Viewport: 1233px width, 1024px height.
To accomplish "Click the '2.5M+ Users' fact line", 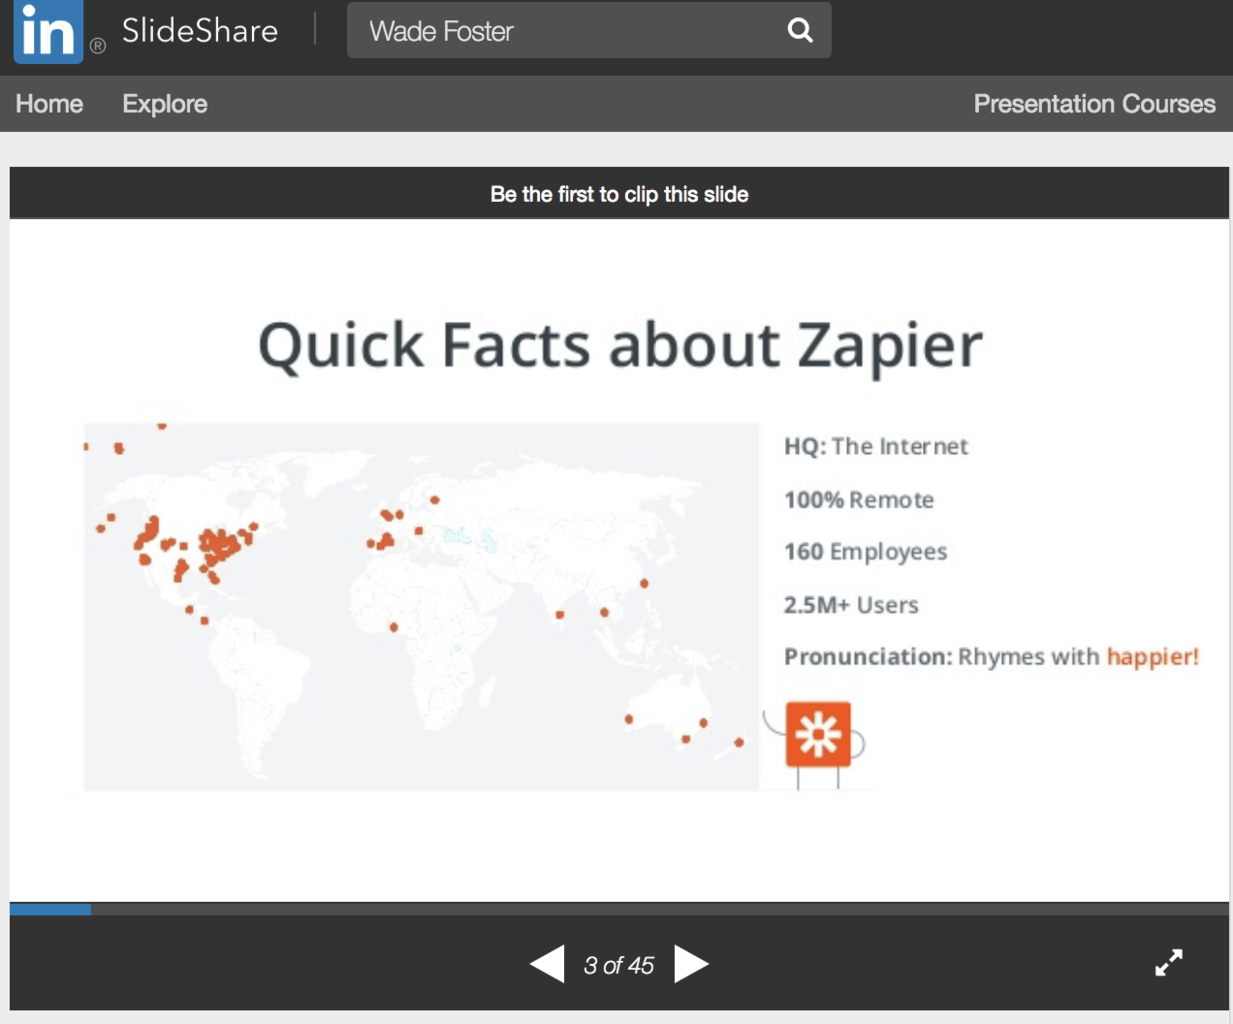I will click(x=851, y=605).
